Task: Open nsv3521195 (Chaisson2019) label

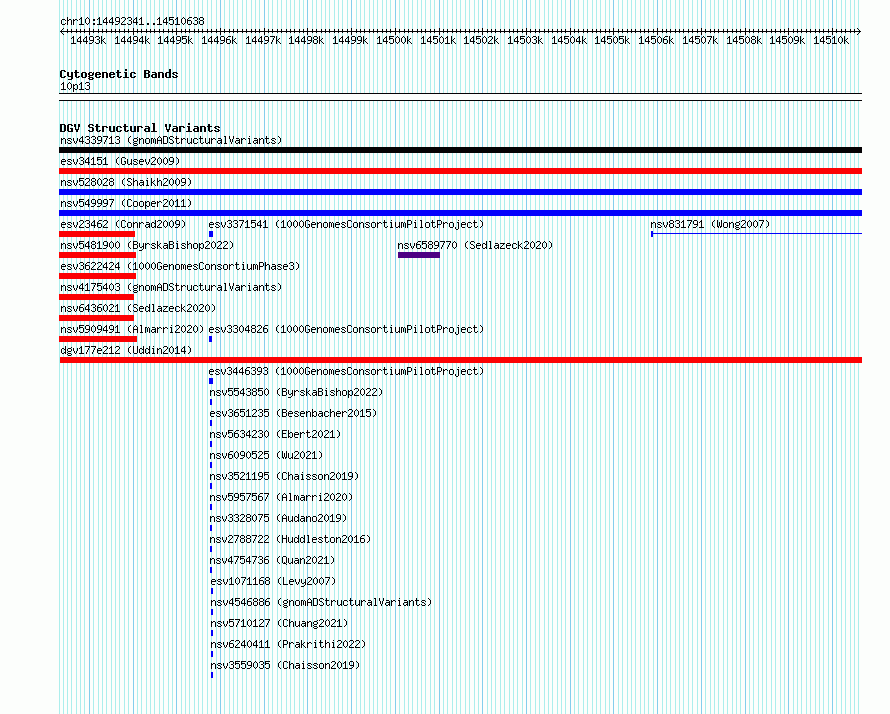Action: click(x=284, y=476)
